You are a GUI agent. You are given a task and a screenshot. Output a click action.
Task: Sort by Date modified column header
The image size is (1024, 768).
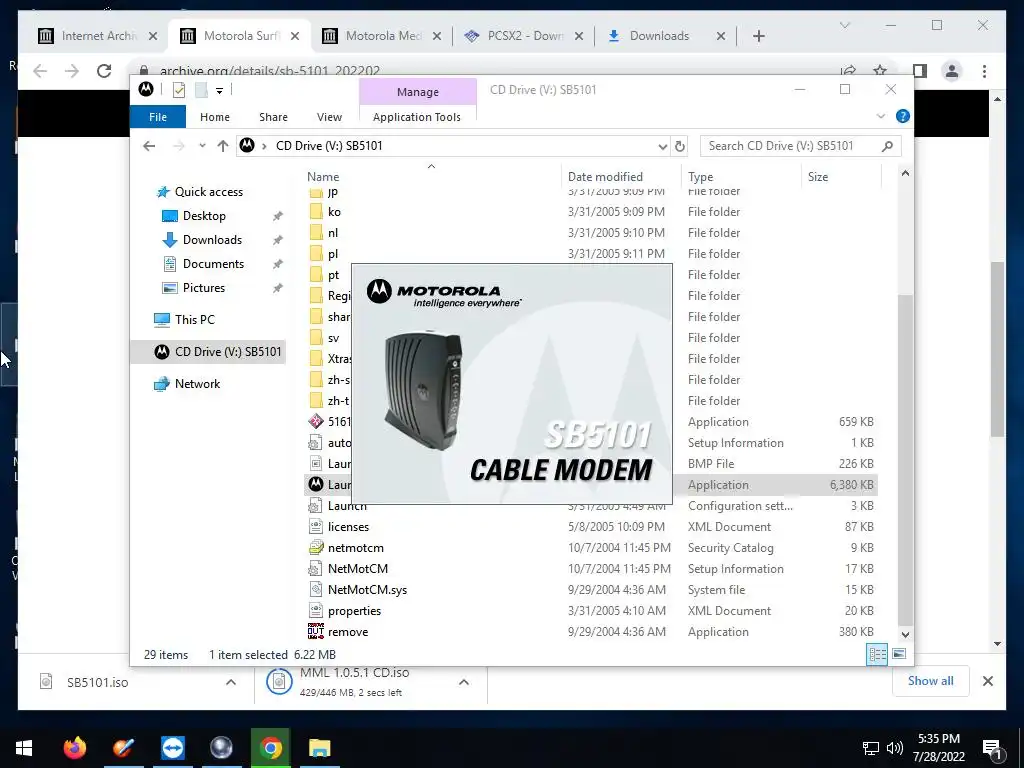605,177
